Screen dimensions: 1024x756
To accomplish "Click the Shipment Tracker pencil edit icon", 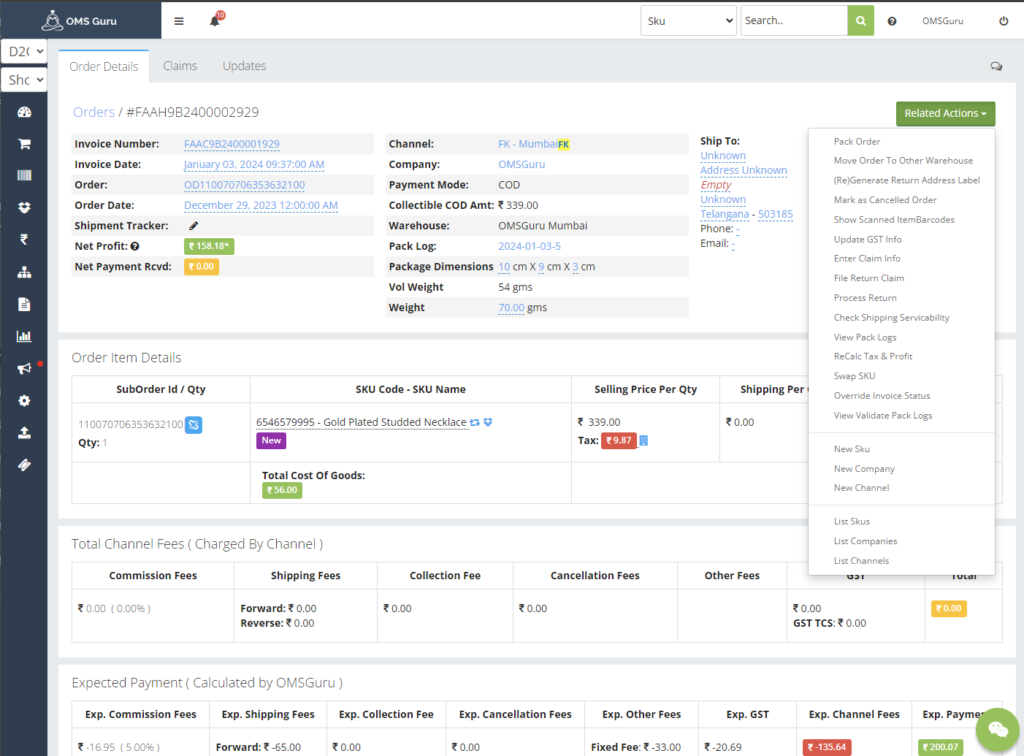I will pyautogui.click(x=193, y=226).
